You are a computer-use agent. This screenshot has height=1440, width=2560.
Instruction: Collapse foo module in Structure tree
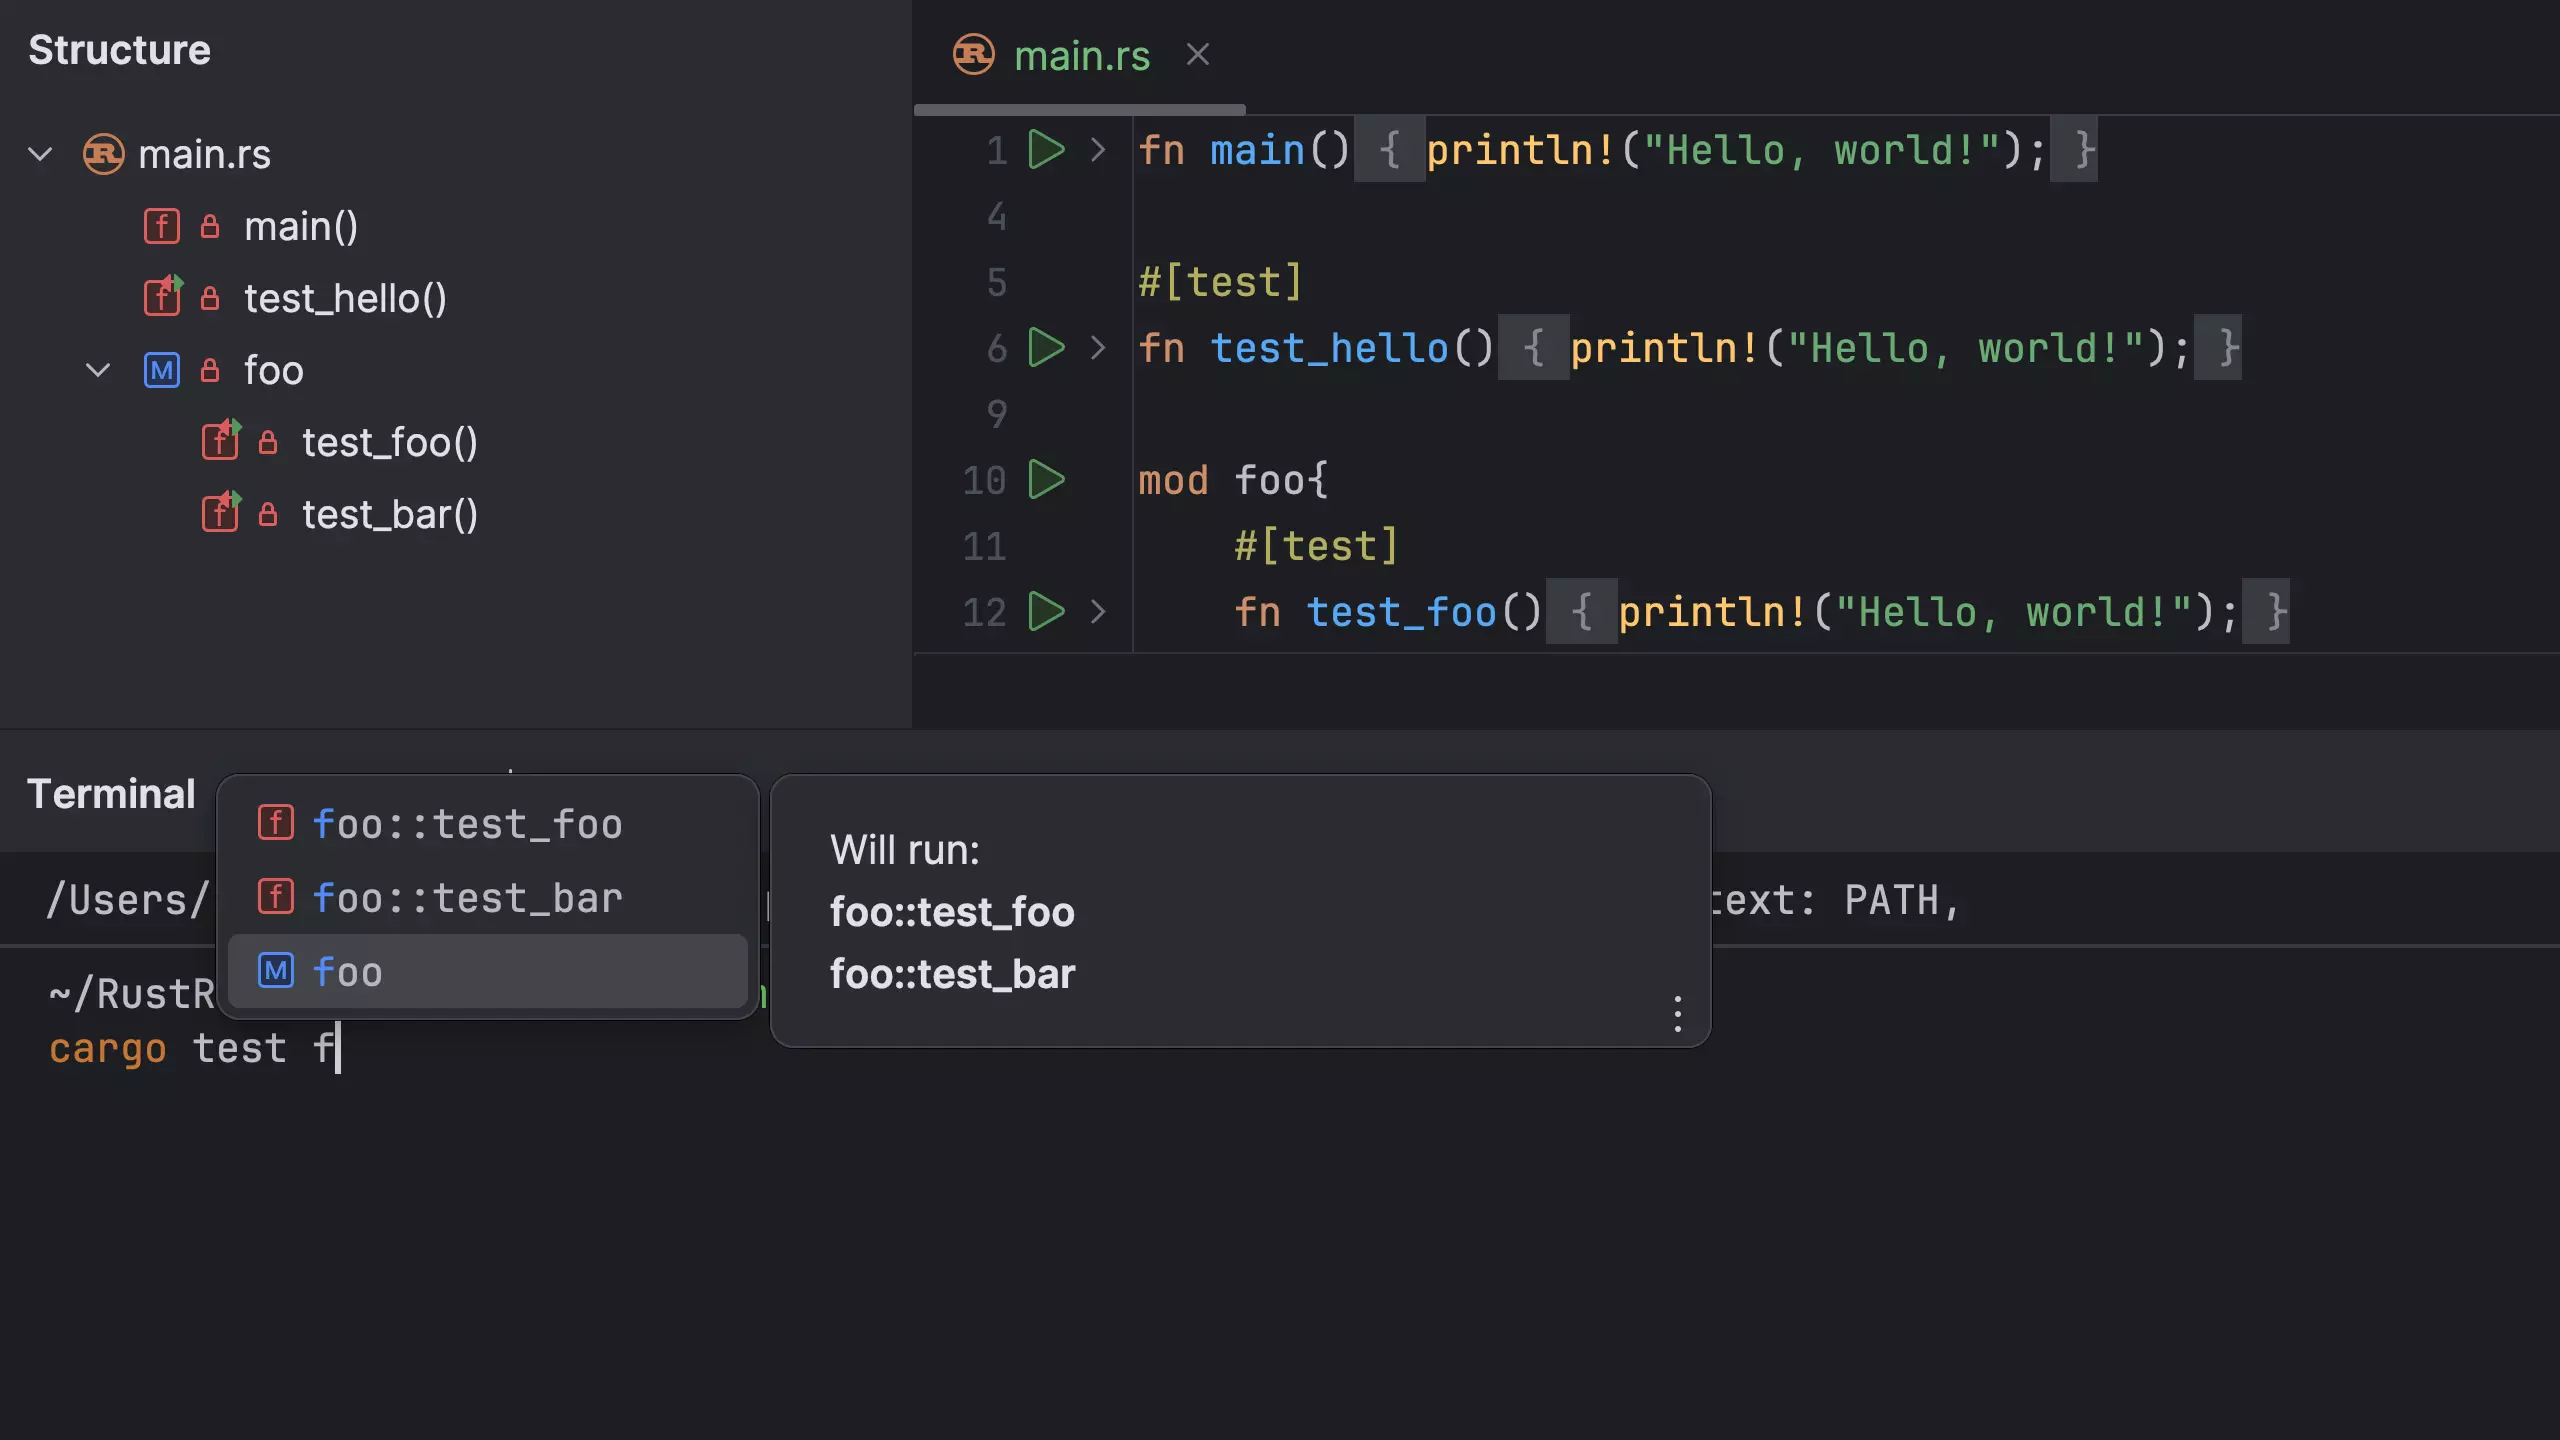point(98,371)
